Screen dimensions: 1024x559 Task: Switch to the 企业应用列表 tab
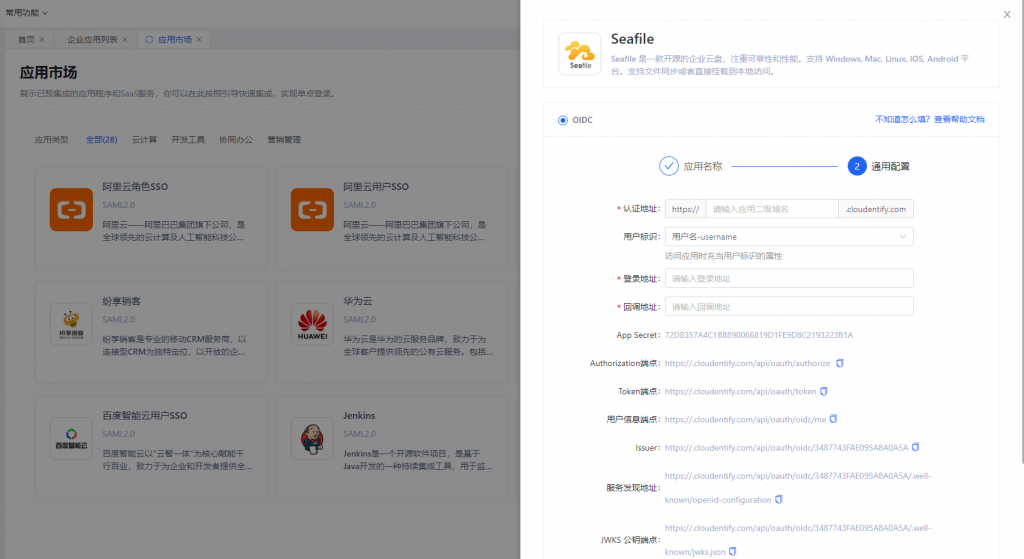pyautogui.click(x=92, y=40)
